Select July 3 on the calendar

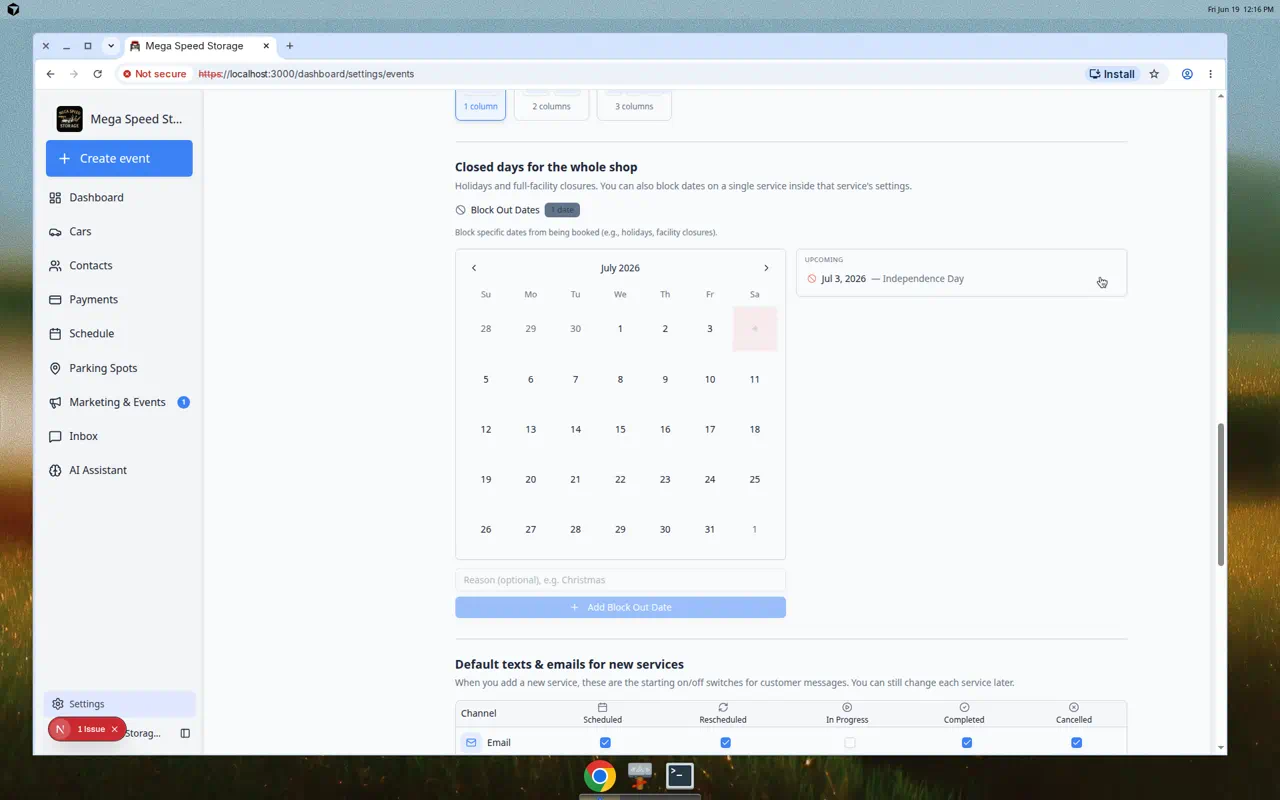click(710, 329)
